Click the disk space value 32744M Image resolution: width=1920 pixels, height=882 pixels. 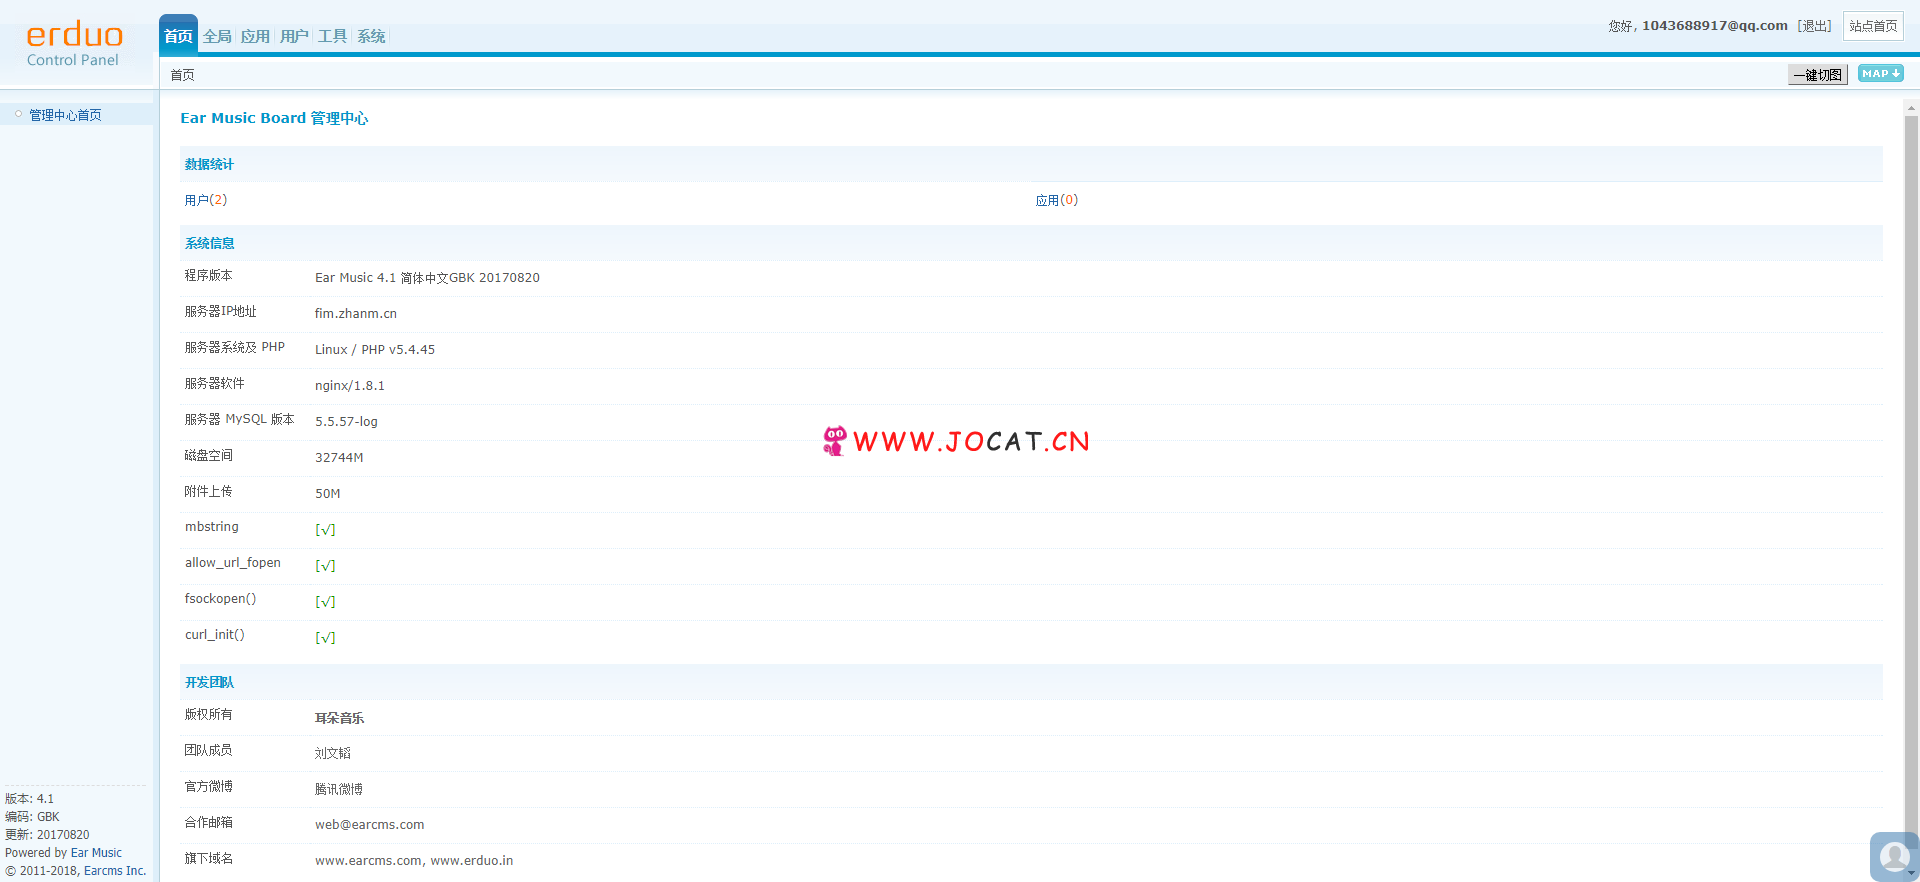point(339,458)
